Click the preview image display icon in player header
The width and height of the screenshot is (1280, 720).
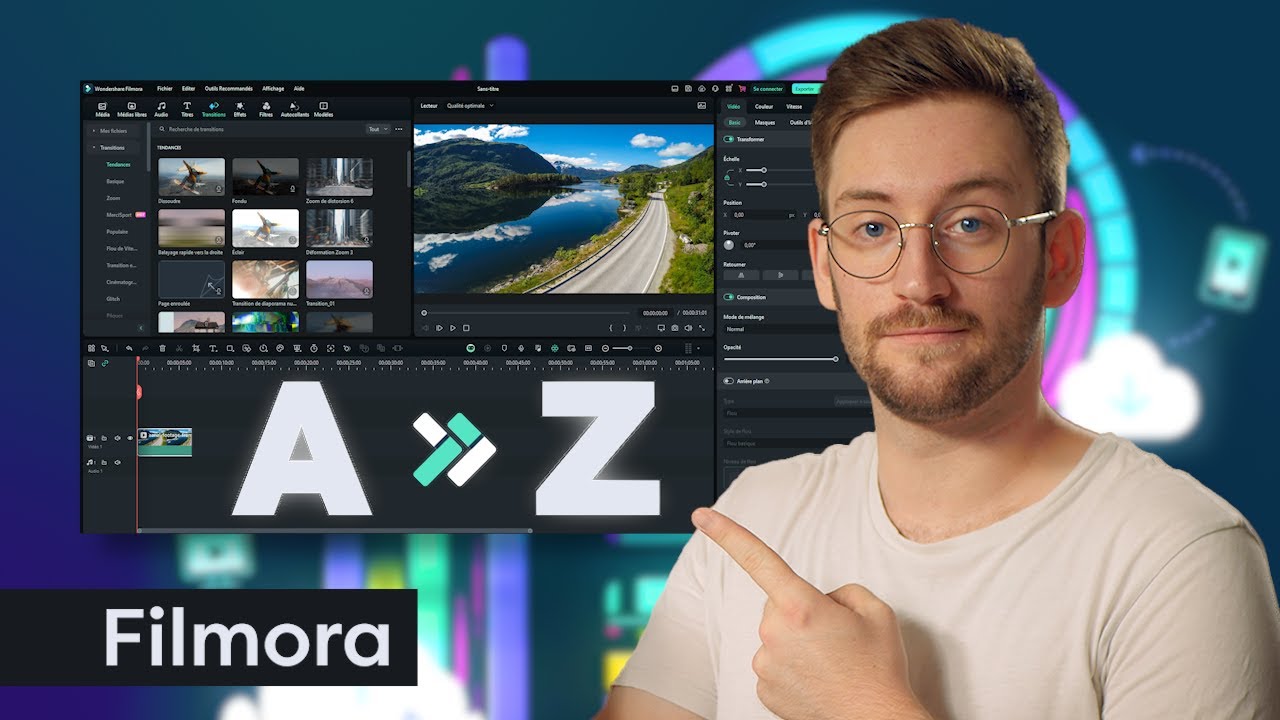(701, 105)
